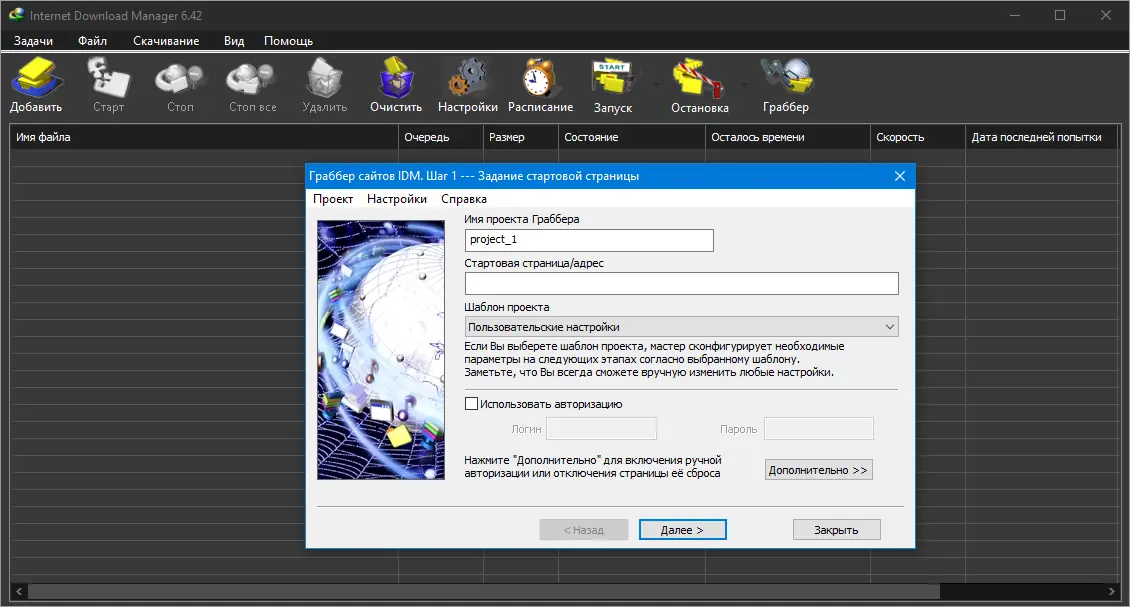Click the Стартовая страница/адрес input field
The image size is (1130, 607).
click(681, 283)
